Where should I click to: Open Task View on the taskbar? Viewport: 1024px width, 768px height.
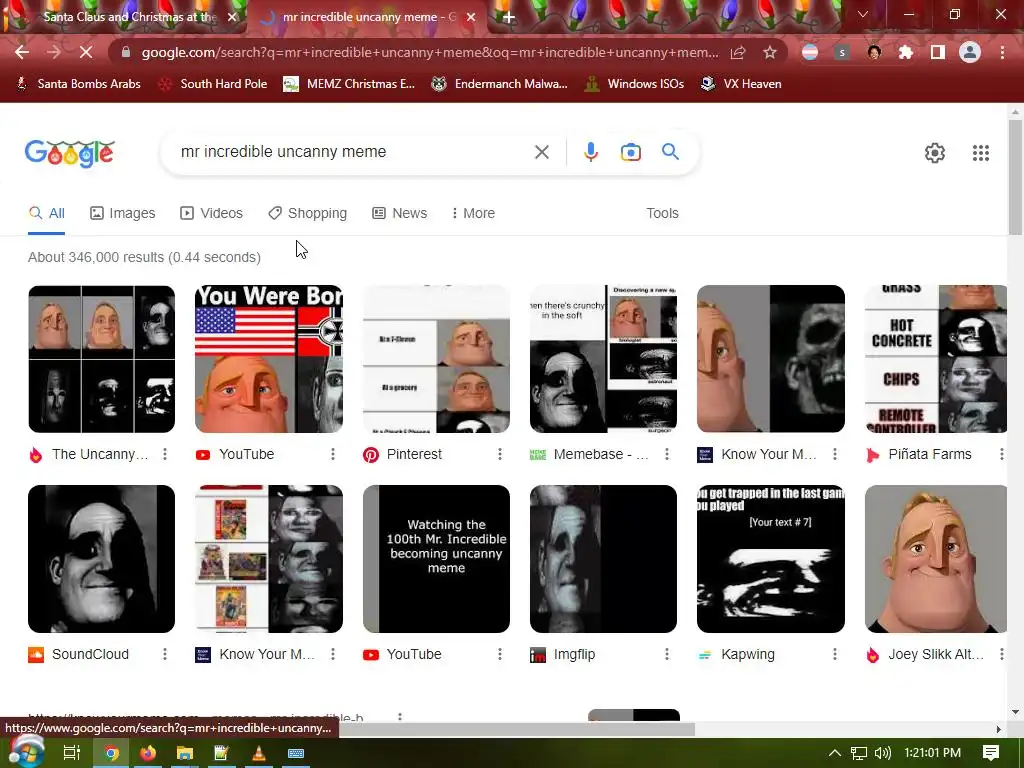tap(71, 753)
